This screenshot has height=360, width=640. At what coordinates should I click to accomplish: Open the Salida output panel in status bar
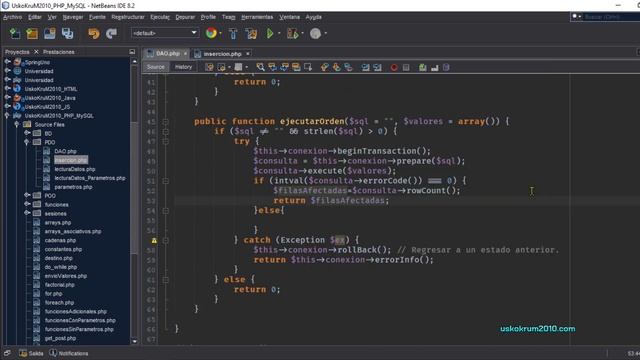coord(31,353)
